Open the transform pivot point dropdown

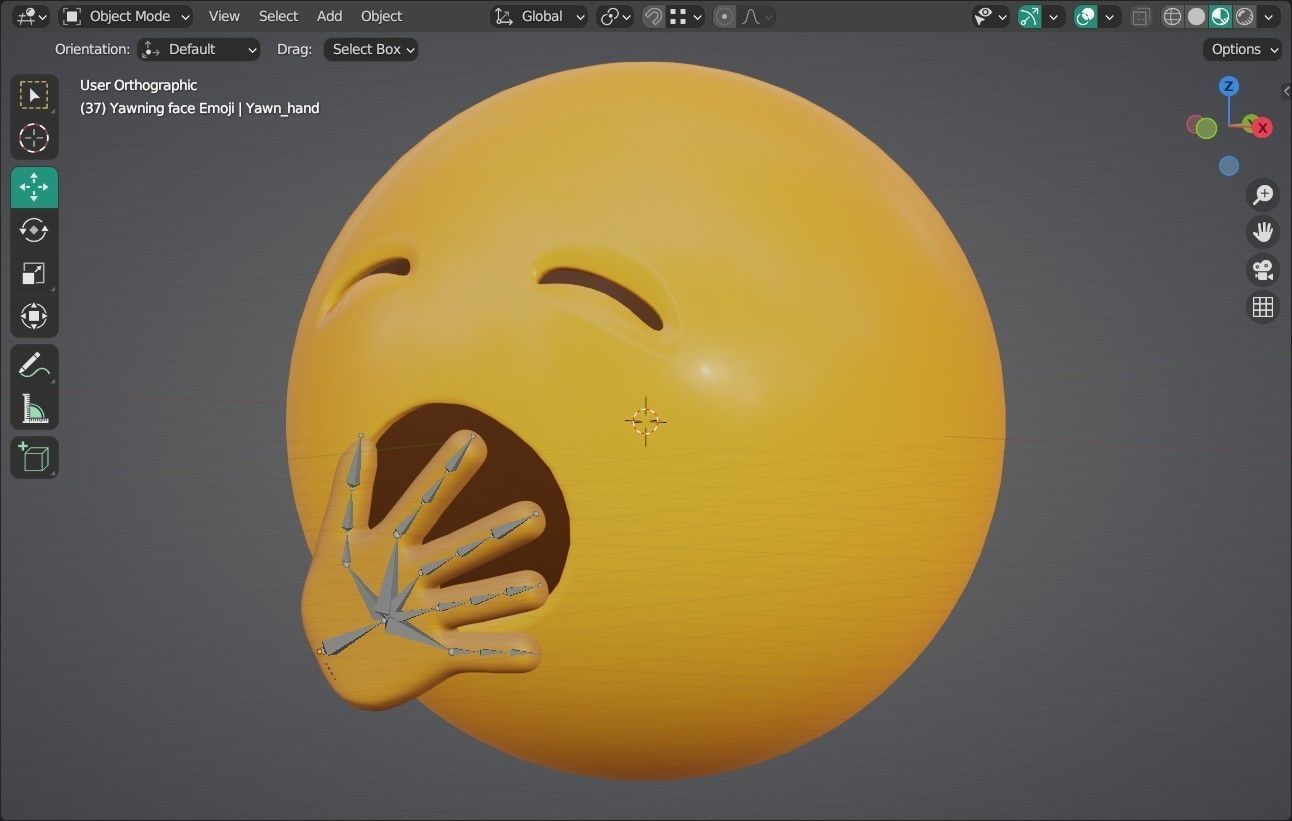pyautogui.click(x=615, y=16)
